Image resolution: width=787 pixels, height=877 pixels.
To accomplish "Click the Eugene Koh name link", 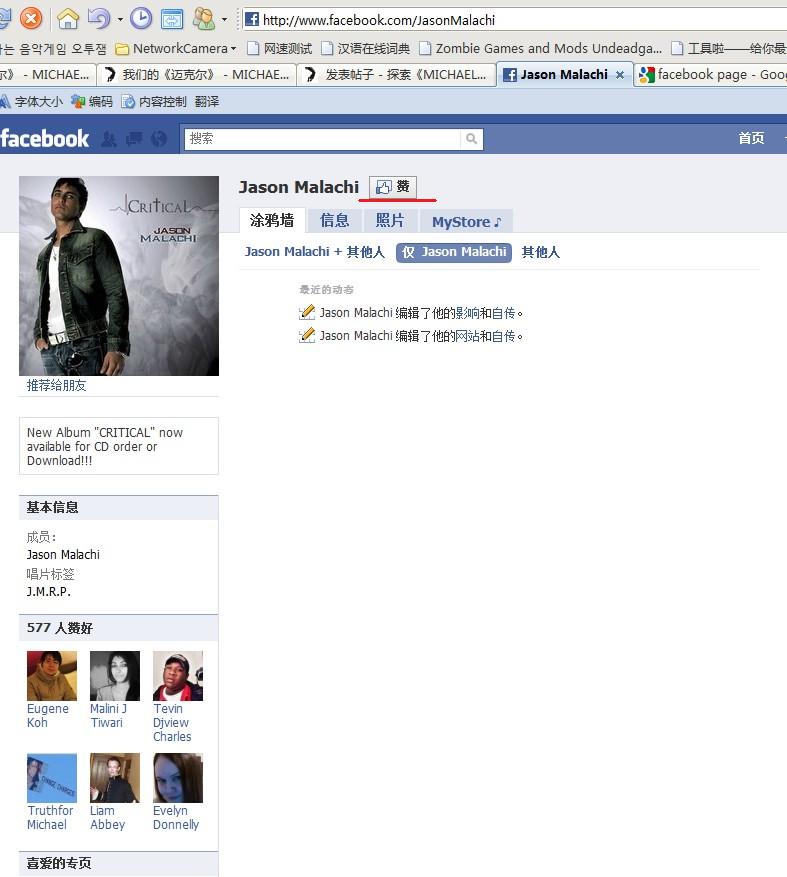I will tap(48, 715).
